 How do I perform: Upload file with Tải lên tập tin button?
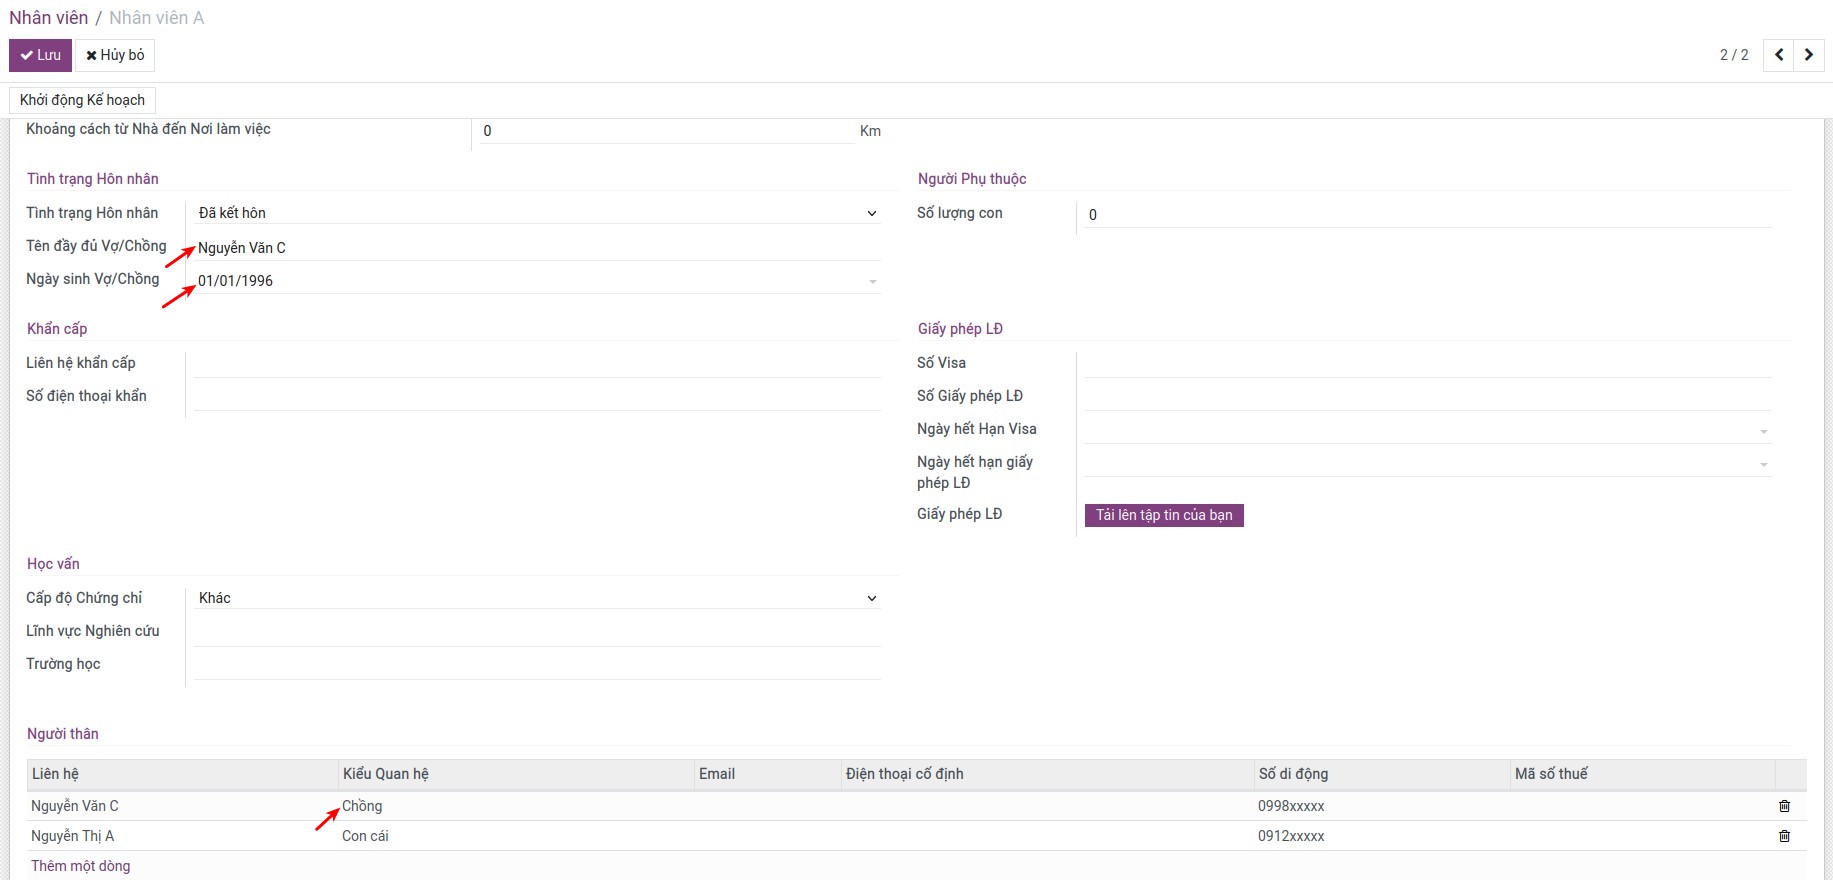[x=1163, y=515]
